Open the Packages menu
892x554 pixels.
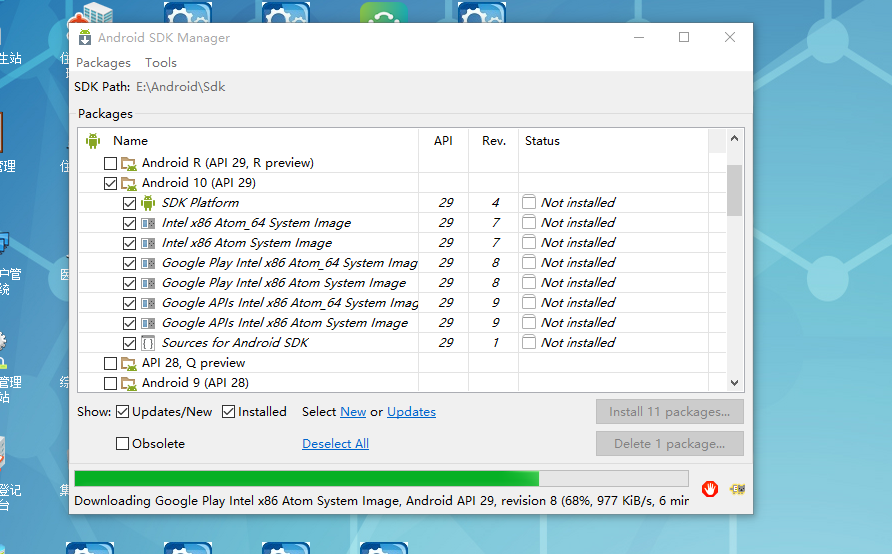pos(103,63)
